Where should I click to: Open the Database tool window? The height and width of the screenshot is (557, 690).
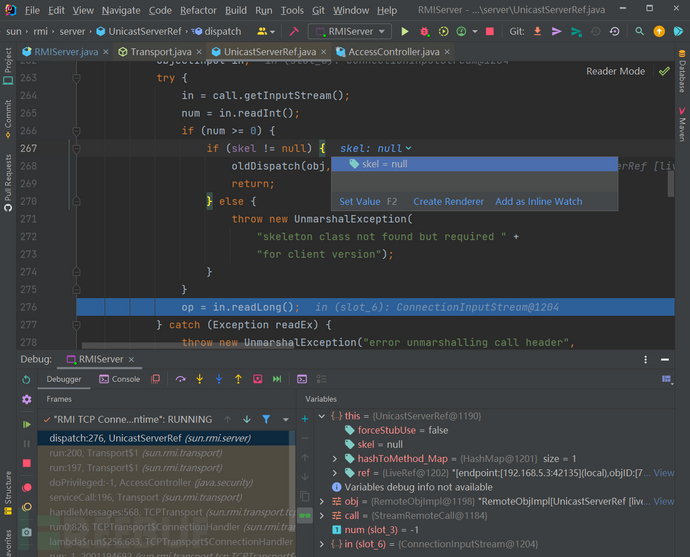point(682,71)
